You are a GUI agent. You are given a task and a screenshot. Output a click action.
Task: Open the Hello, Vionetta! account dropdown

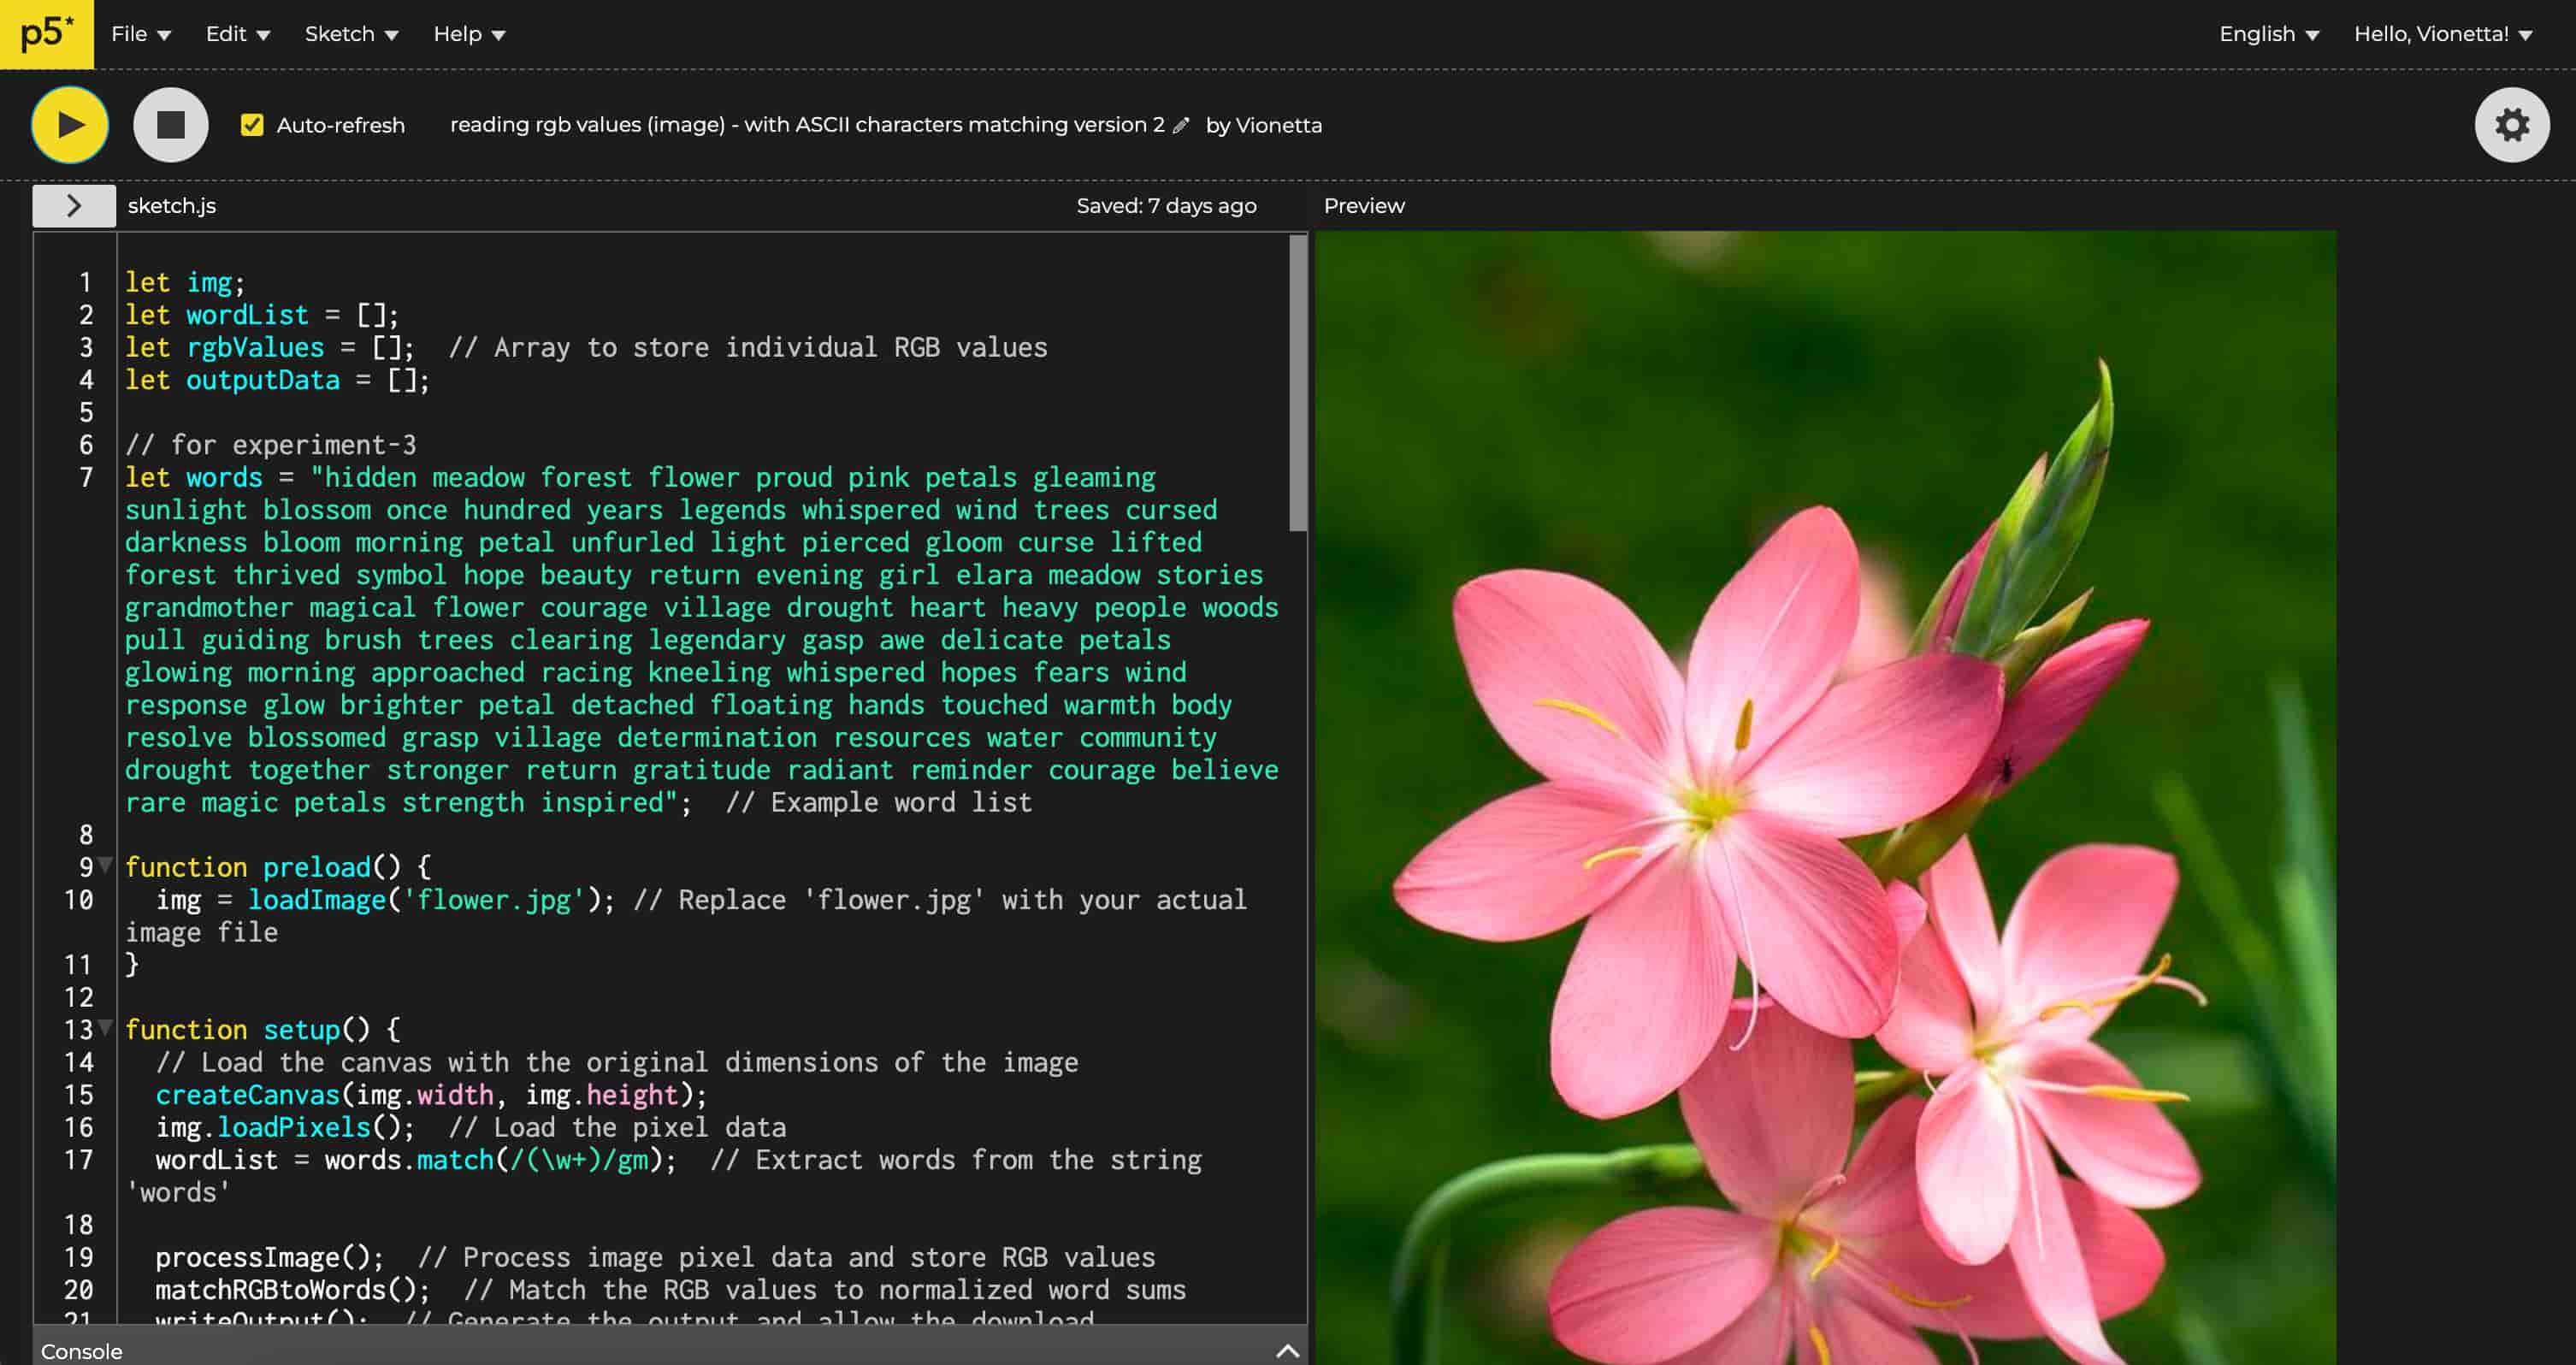pos(2442,34)
